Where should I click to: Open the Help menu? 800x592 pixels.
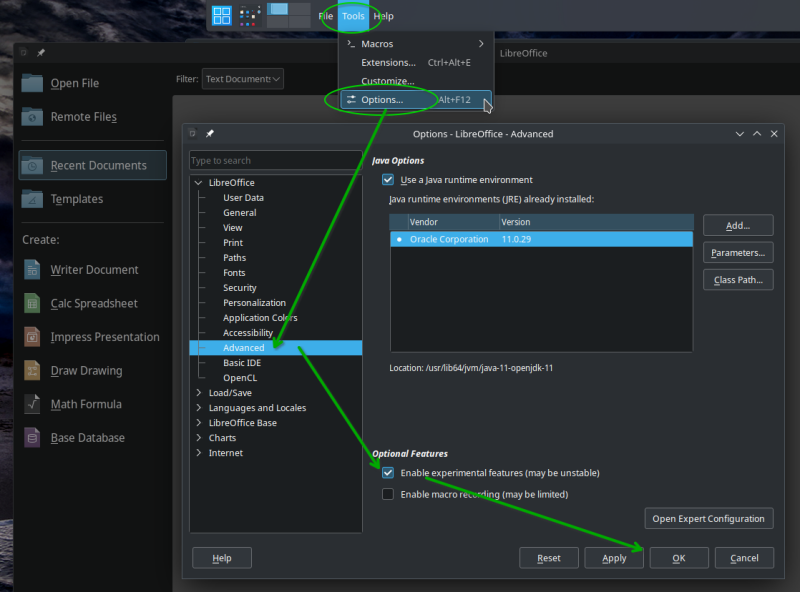383,16
